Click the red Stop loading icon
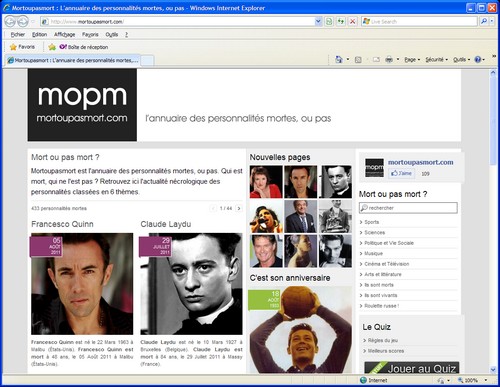This screenshot has height=387, width=500. click(x=352, y=22)
